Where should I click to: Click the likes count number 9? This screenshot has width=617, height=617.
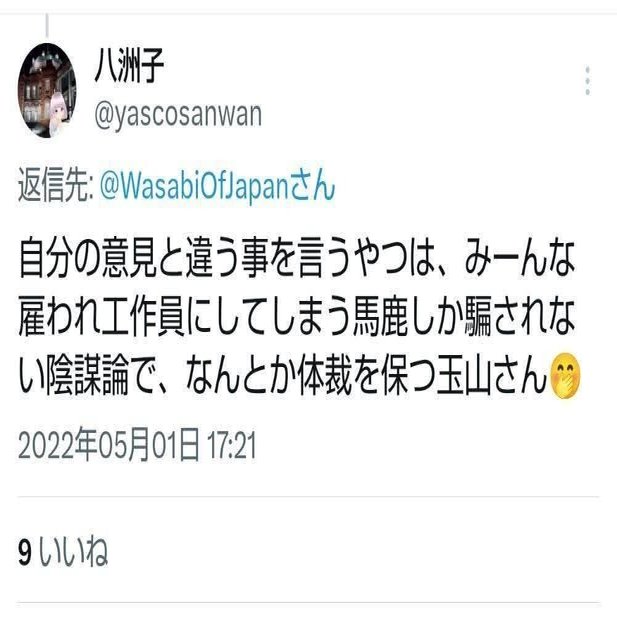point(25,553)
